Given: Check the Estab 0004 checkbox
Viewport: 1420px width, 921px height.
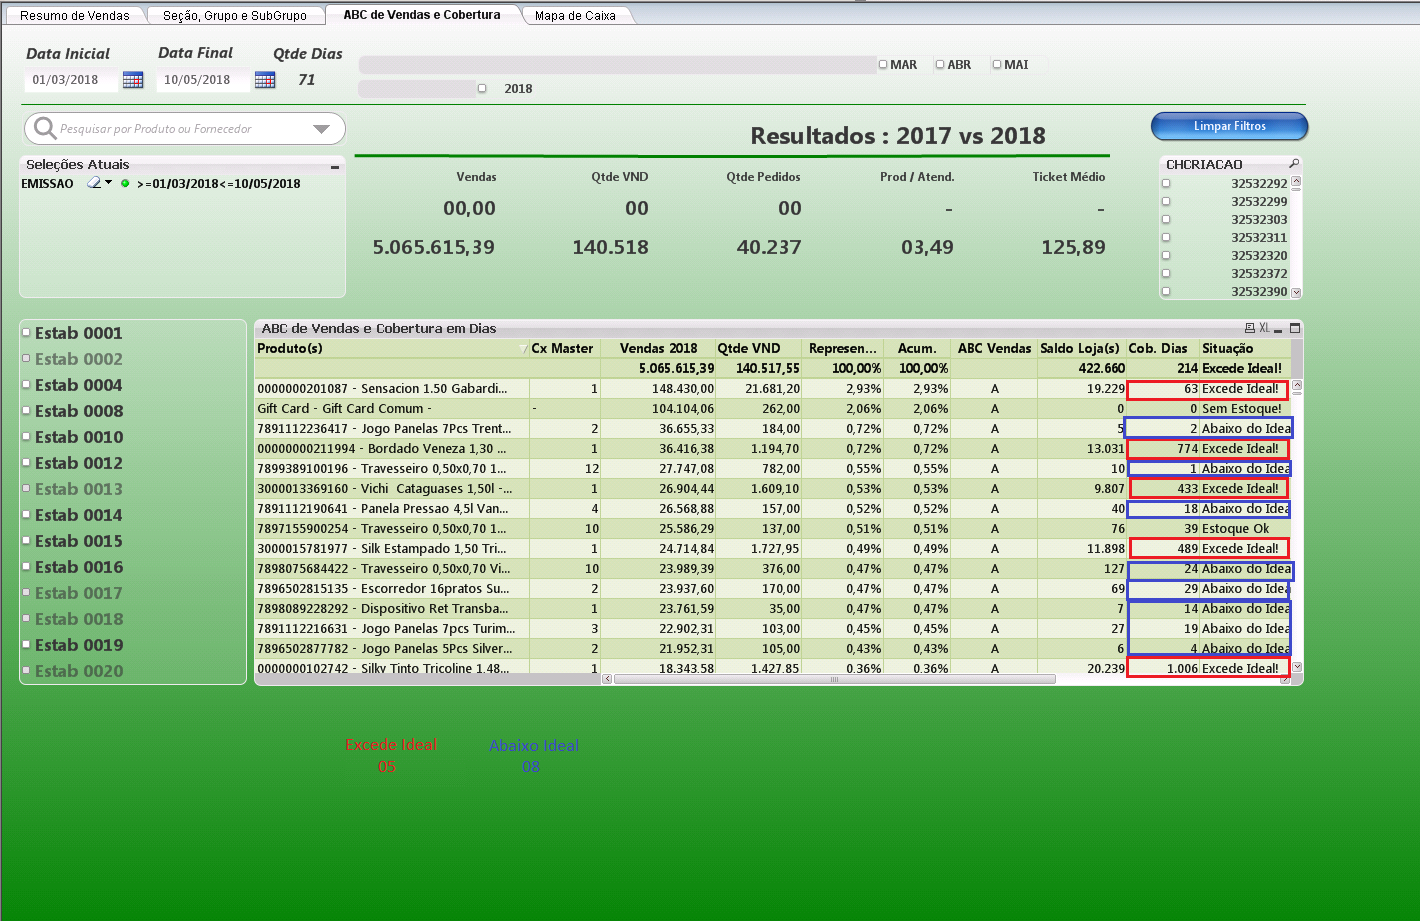Looking at the screenshot, I should [26, 384].
